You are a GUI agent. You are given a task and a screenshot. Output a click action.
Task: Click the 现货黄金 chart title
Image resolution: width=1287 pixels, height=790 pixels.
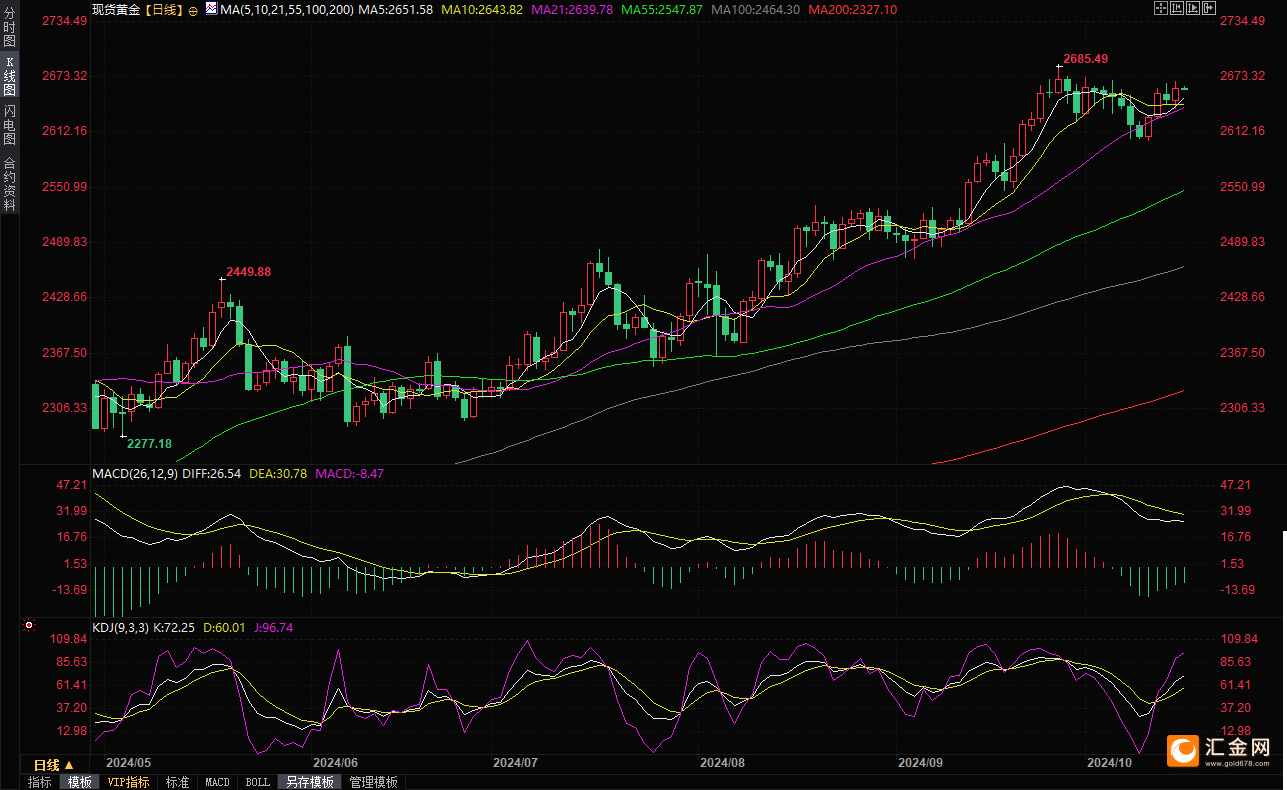[x=117, y=9]
